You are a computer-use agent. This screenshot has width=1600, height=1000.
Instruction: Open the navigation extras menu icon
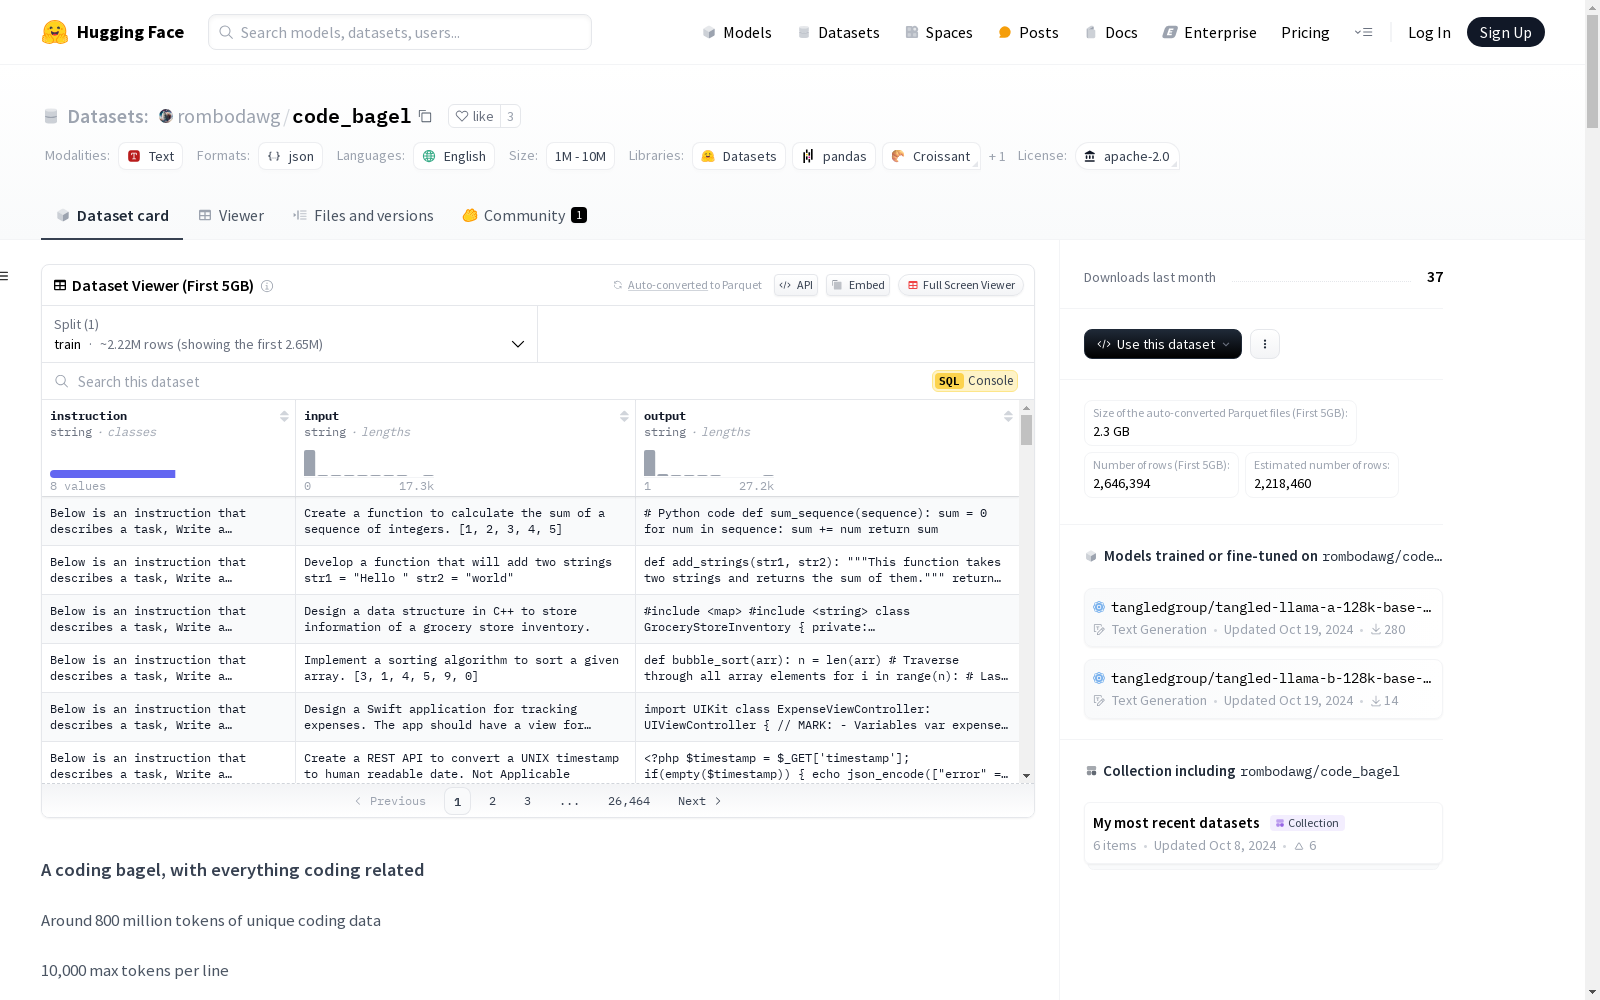point(1363,32)
